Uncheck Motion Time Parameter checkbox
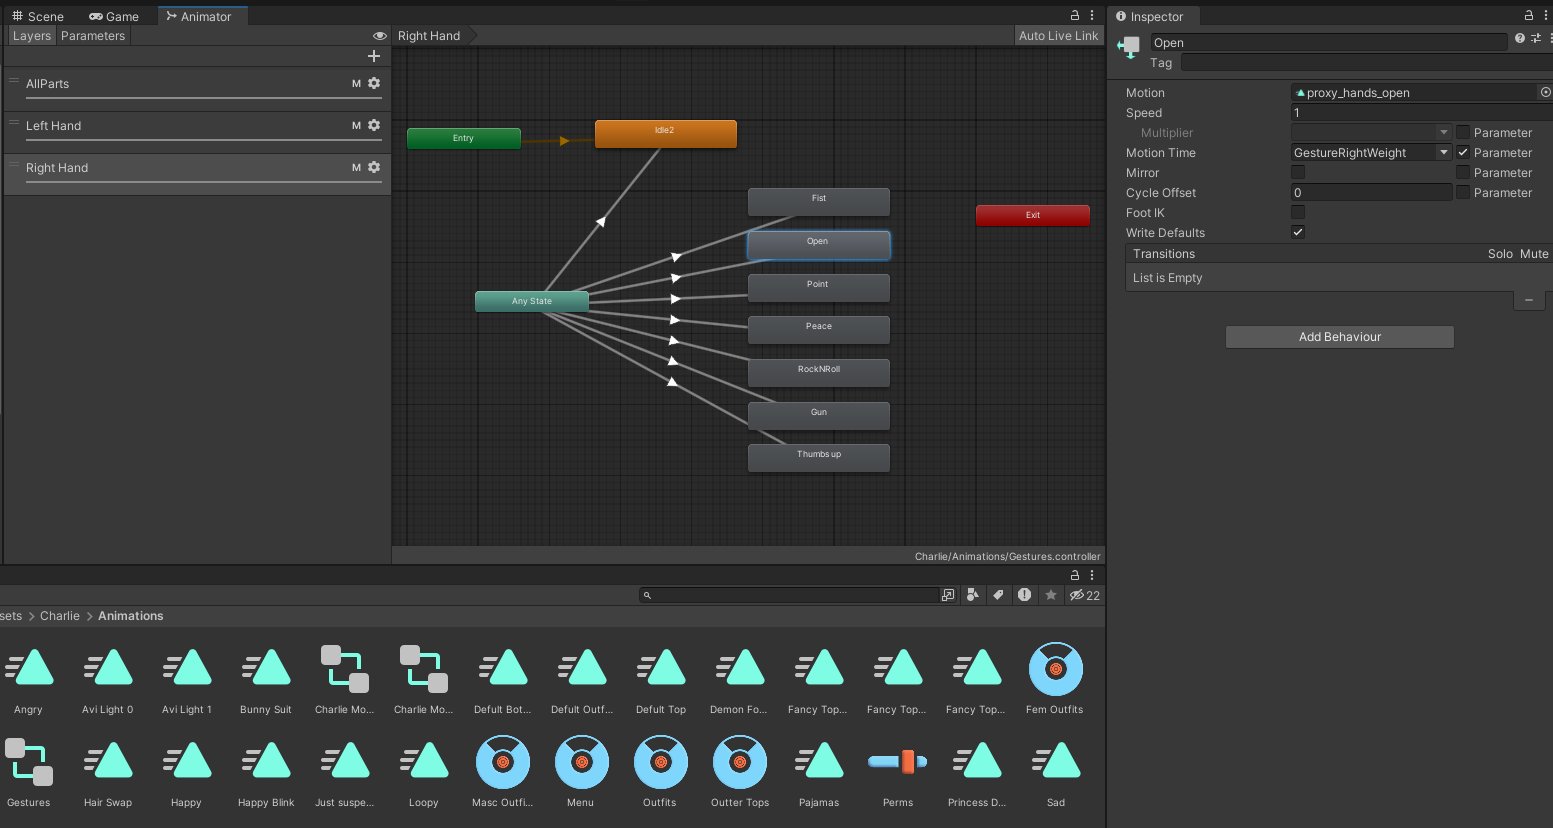Viewport: 1553px width, 828px height. pyautogui.click(x=1463, y=153)
